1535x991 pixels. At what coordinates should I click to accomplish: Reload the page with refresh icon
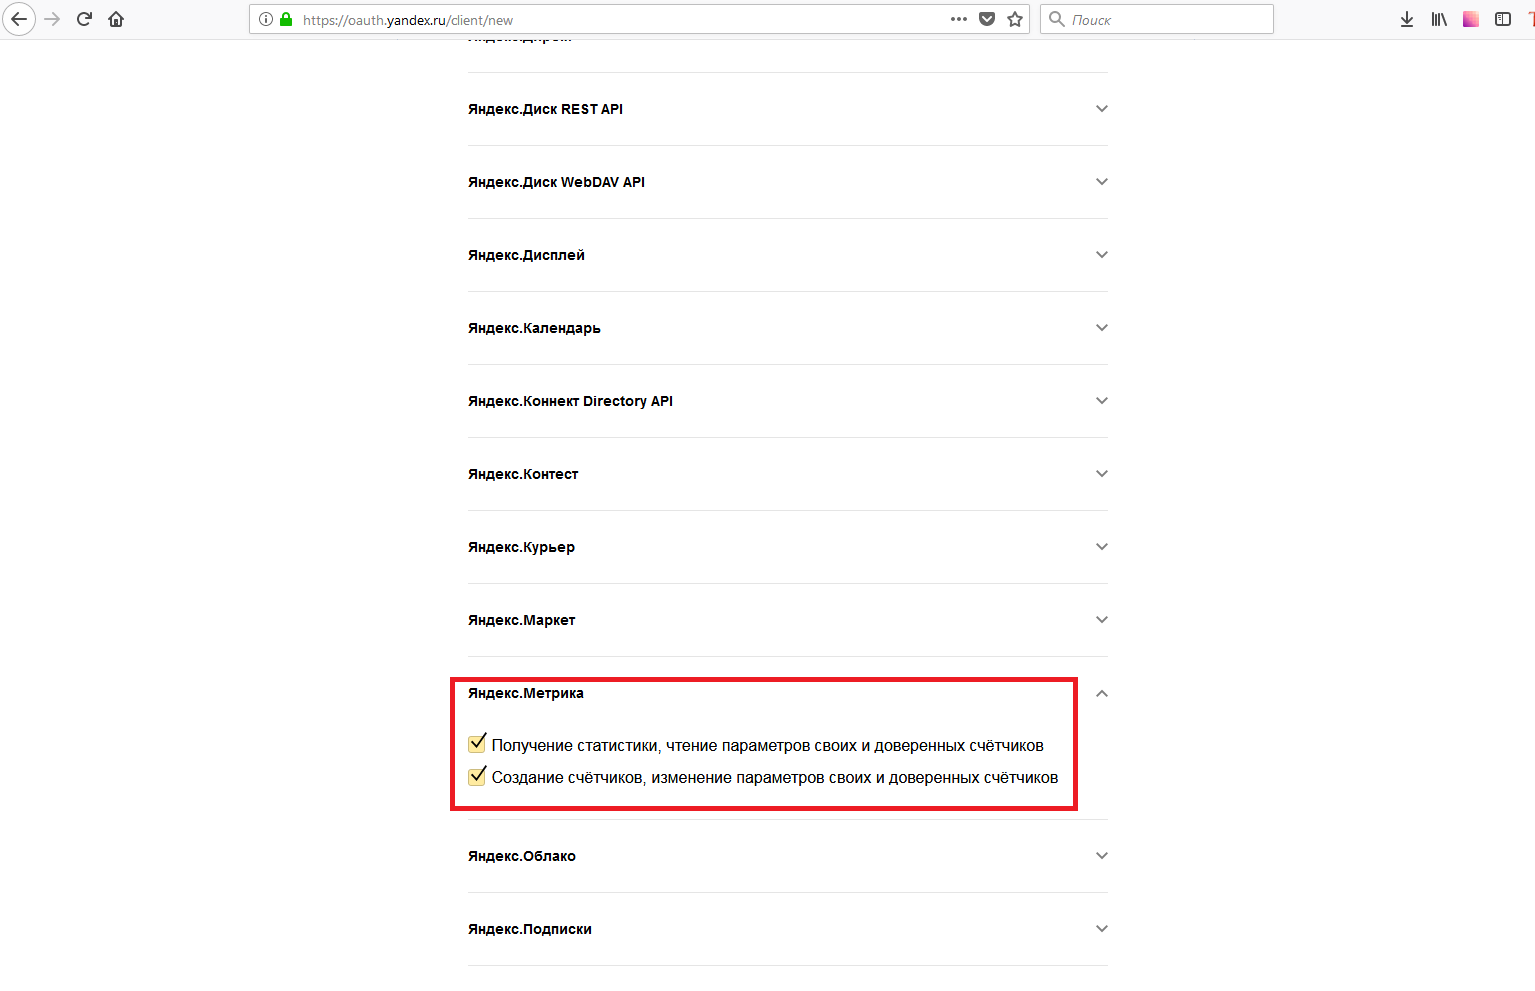click(84, 19)
